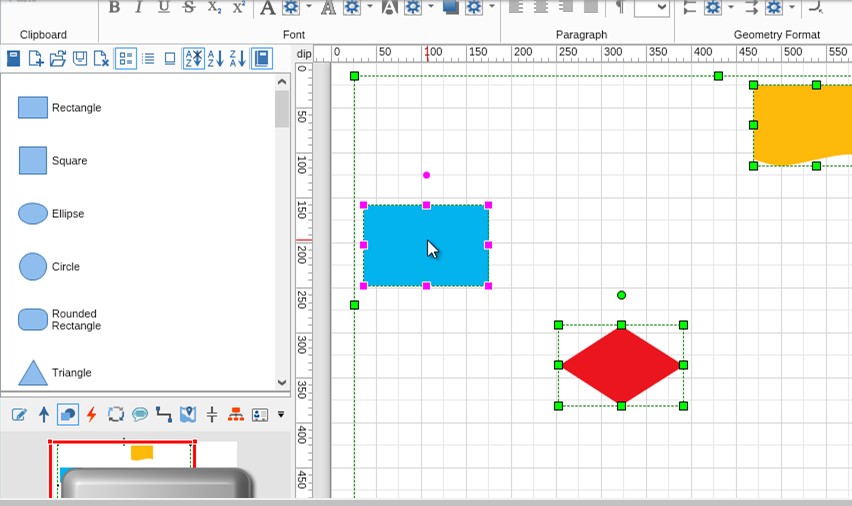The height and width of the screenshot is (506, 852).
Task: Select the lightning bolt shape category
Action: [92, 414]
